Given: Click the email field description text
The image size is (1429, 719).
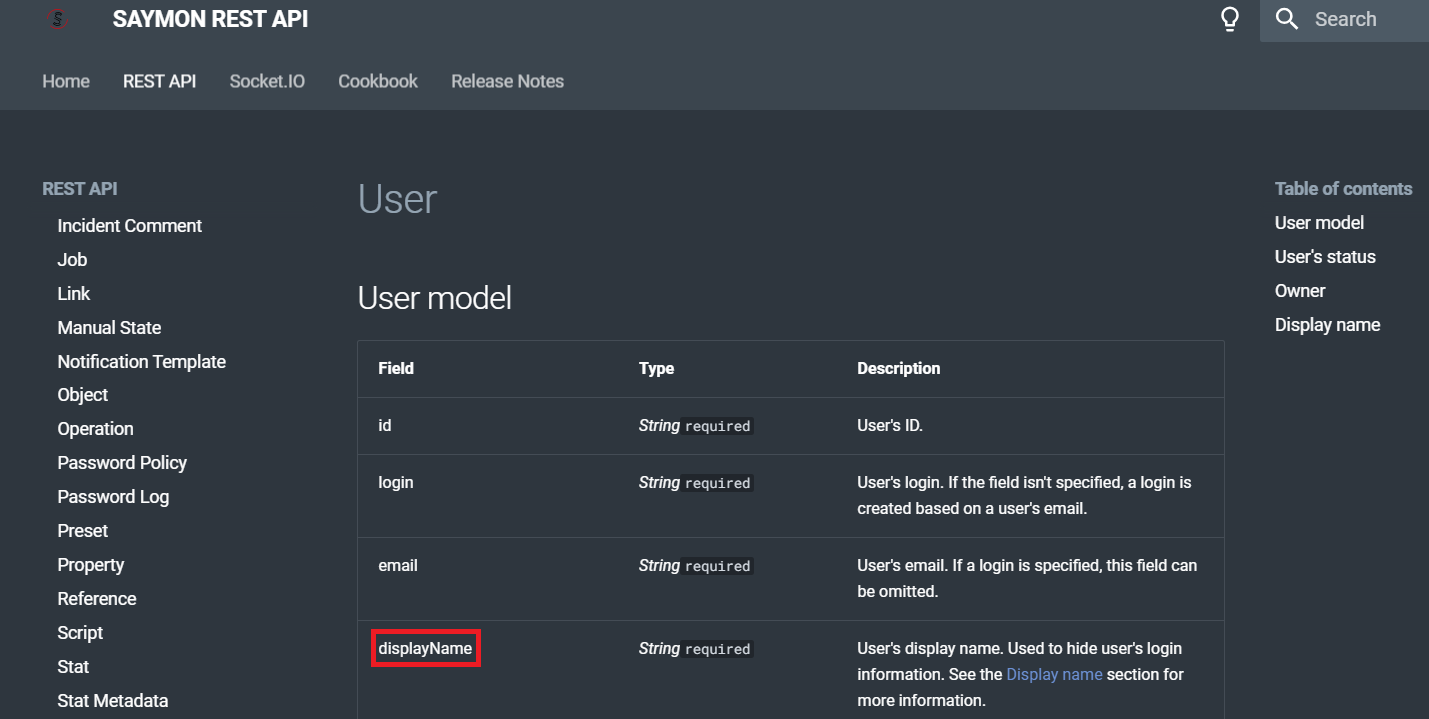Looking at the screenshot, I should (1027, 579).
